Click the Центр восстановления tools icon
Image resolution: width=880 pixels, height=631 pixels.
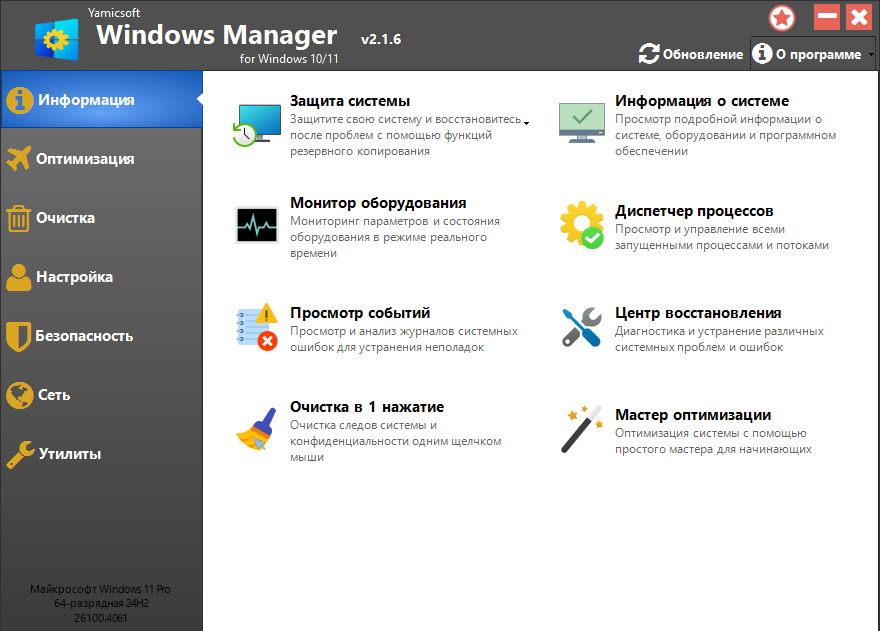point(581,327)
